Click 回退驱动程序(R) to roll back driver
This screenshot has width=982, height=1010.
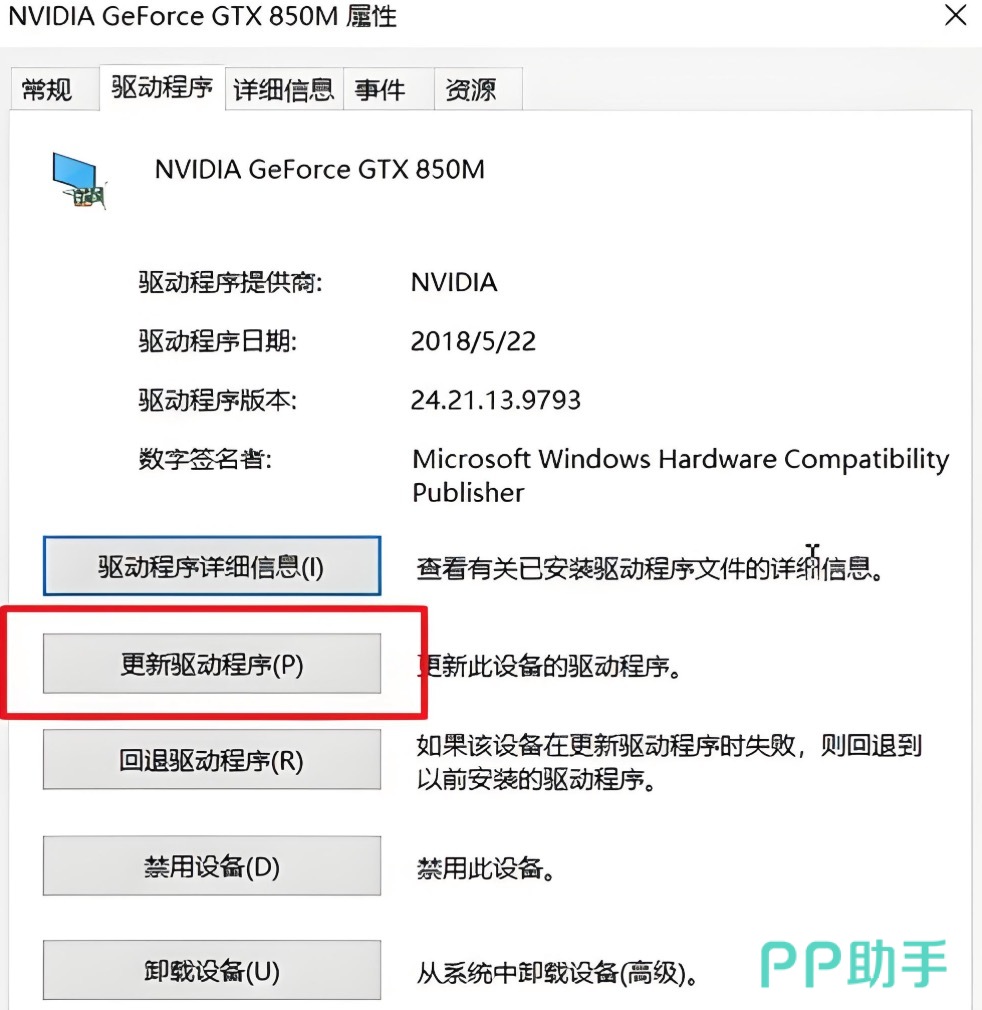point(211,760)
